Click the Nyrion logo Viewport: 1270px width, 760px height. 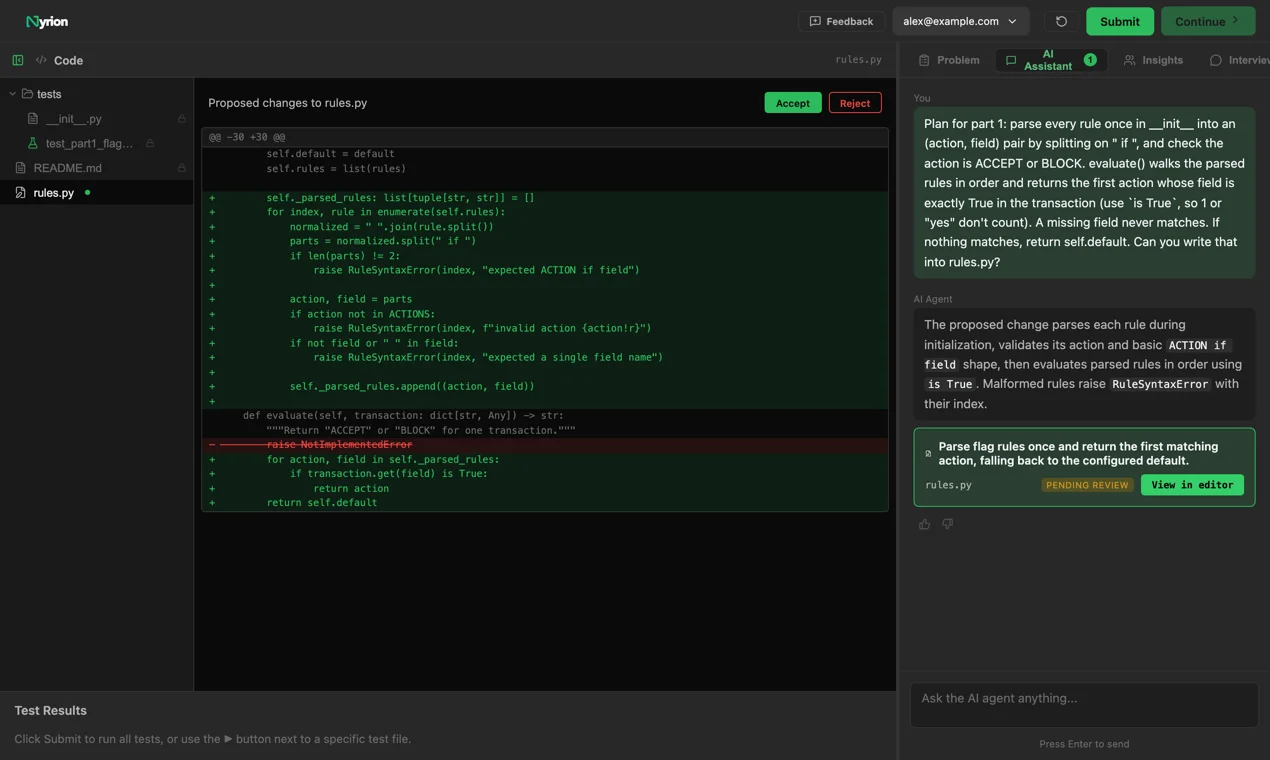pyautogui.click(x=47, y=21)
